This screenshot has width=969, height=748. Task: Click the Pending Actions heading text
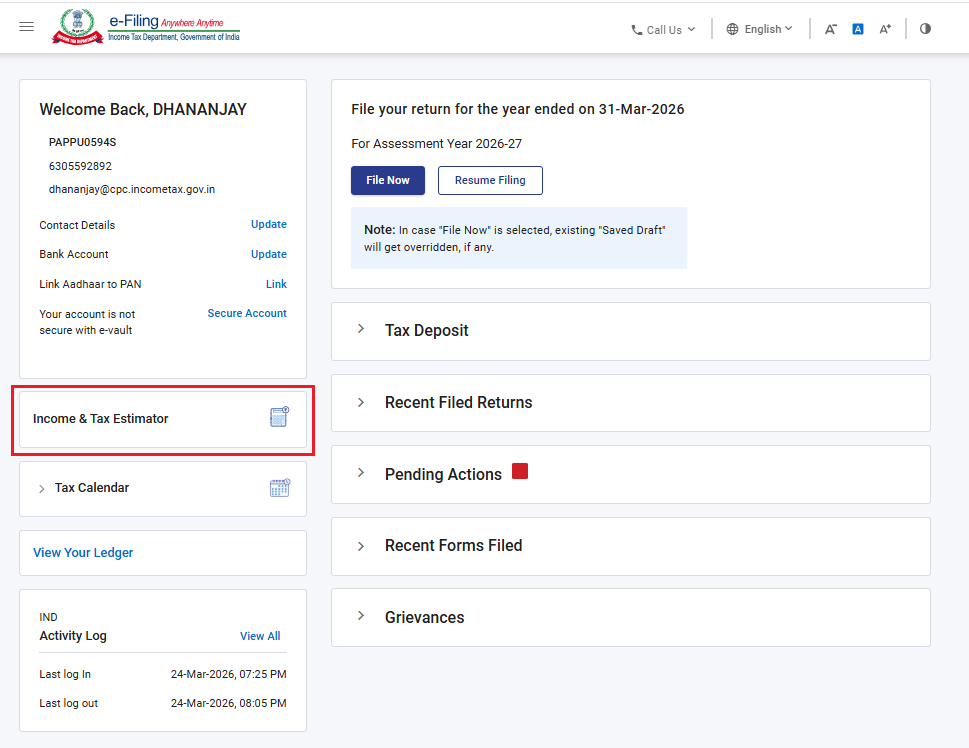click(443, 474)
